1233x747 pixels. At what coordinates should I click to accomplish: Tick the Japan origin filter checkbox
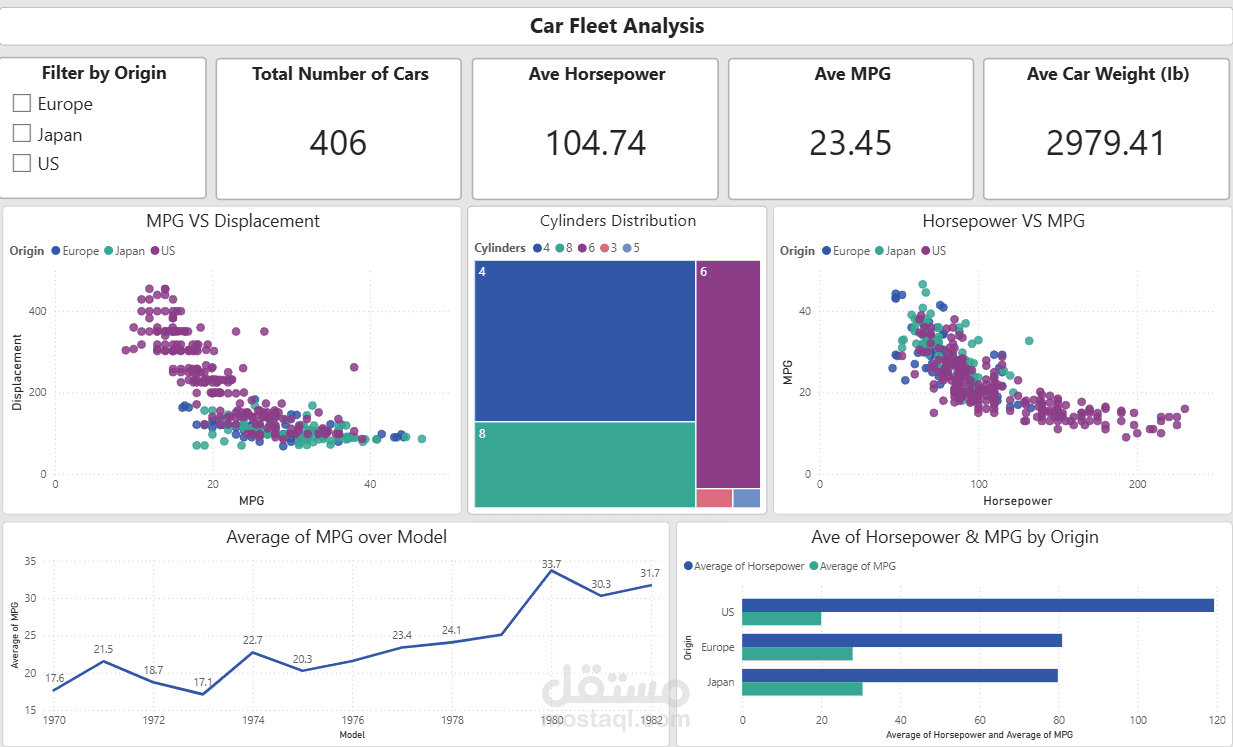[22, 133]
